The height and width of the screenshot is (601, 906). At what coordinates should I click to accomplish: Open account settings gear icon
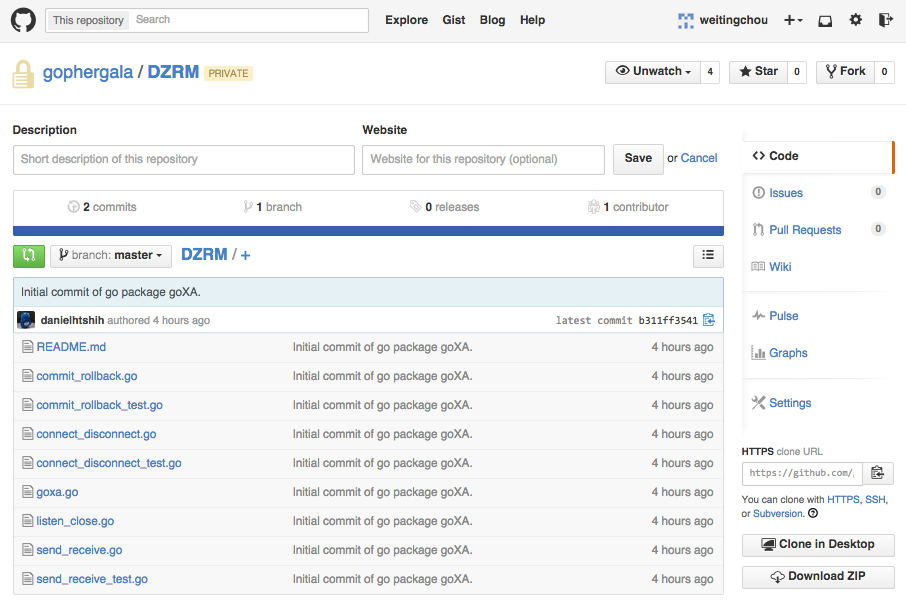pyautogui.click(x=856, y=20)
